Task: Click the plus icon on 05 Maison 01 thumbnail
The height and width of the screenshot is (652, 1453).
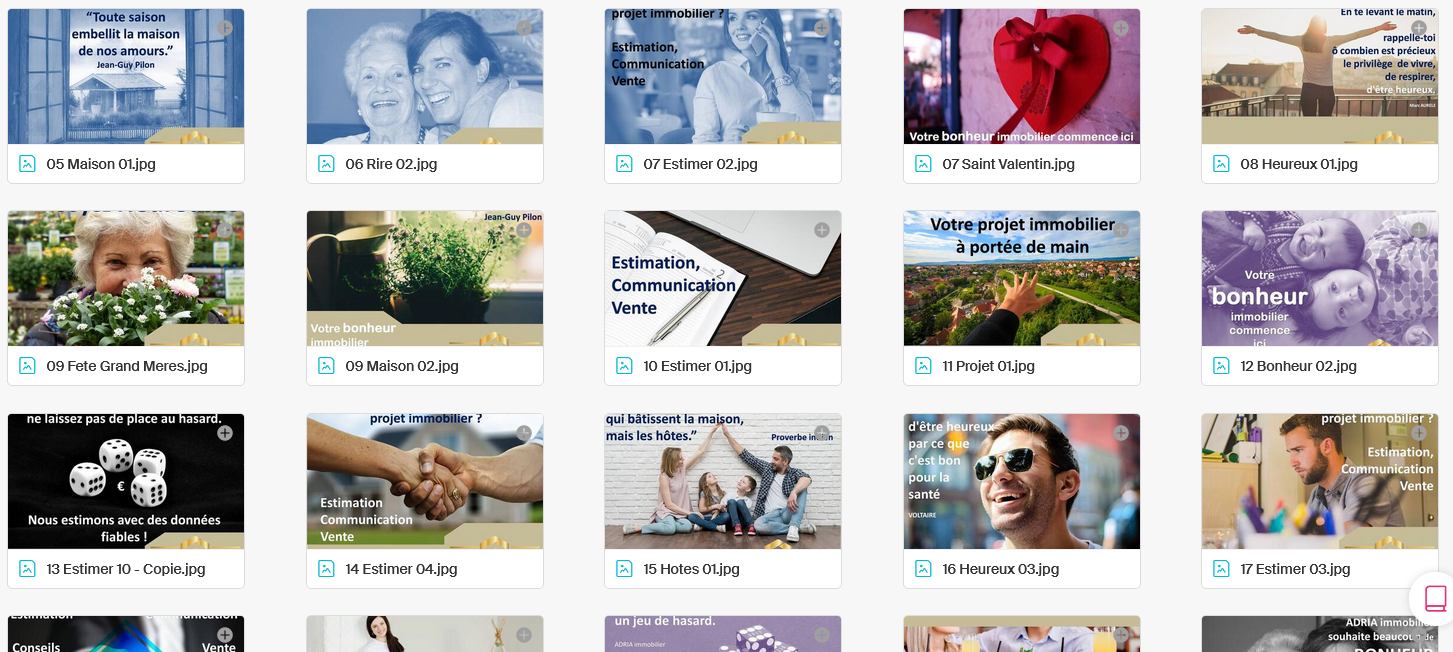Action: 225,28
